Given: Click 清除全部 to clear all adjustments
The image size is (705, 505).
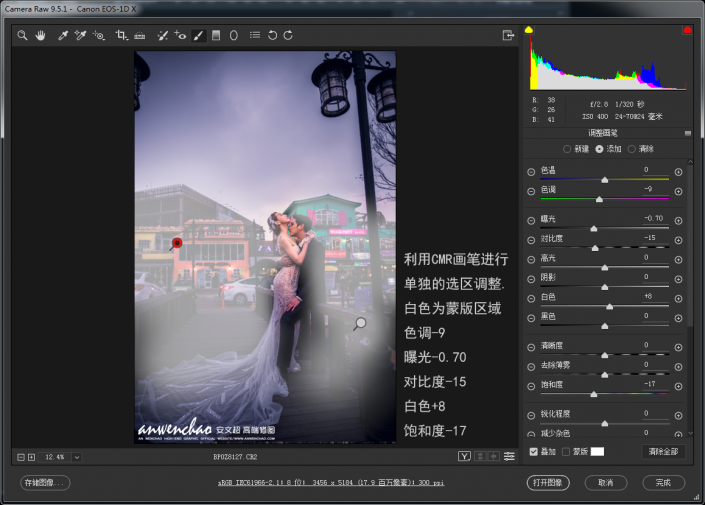Looking at the screenshot, I should click(664, 451).
